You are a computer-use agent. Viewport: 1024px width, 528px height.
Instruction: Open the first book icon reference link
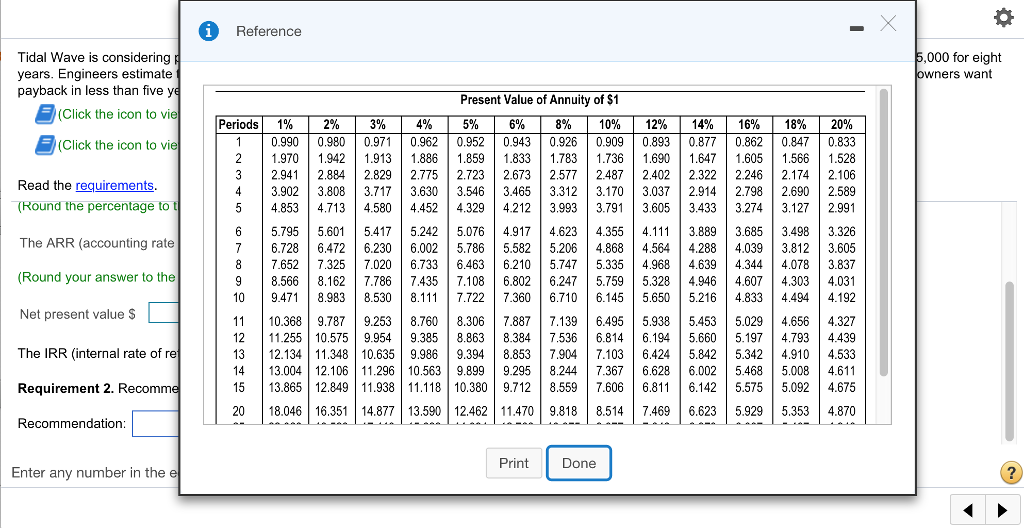[x=44, y=114]
